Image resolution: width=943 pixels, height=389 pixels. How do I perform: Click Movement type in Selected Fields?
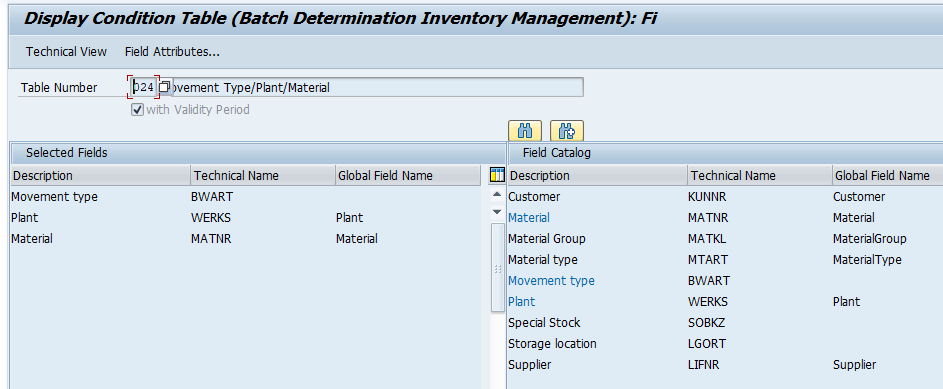pyautogui.click(x=54, y=197)
